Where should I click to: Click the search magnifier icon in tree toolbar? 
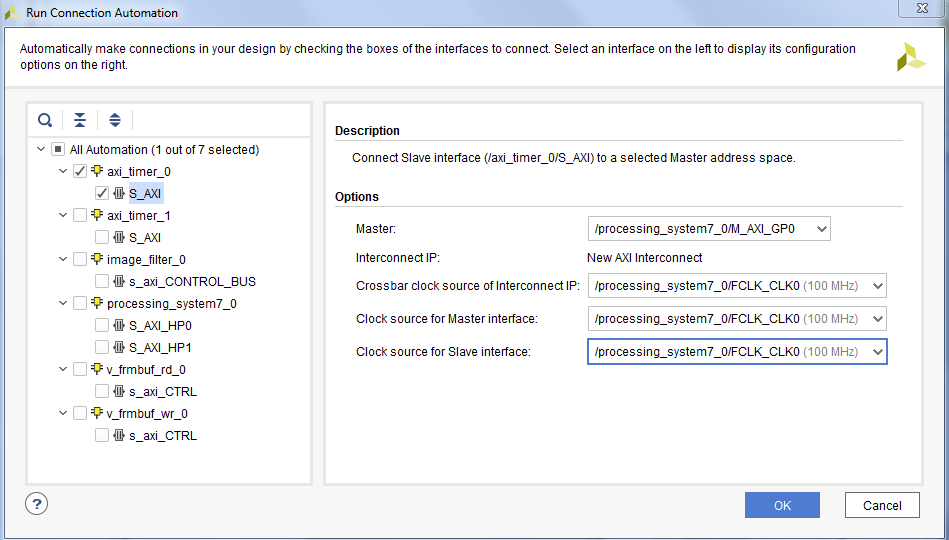pos(45,120)
